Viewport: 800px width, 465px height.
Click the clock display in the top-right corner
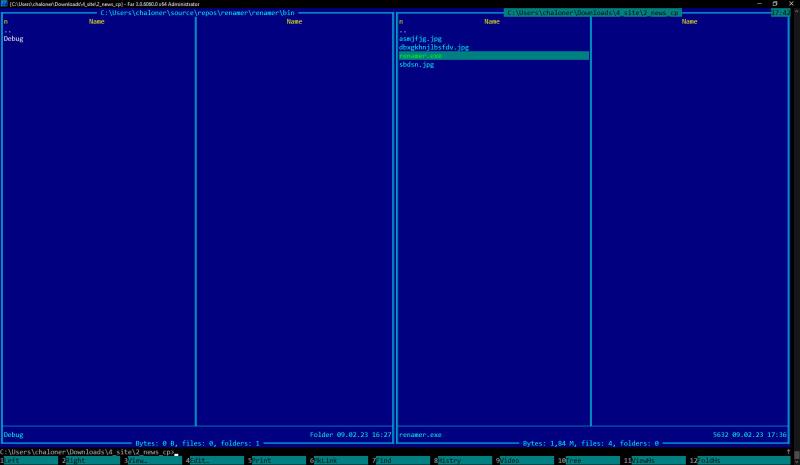tap(780, 13)
